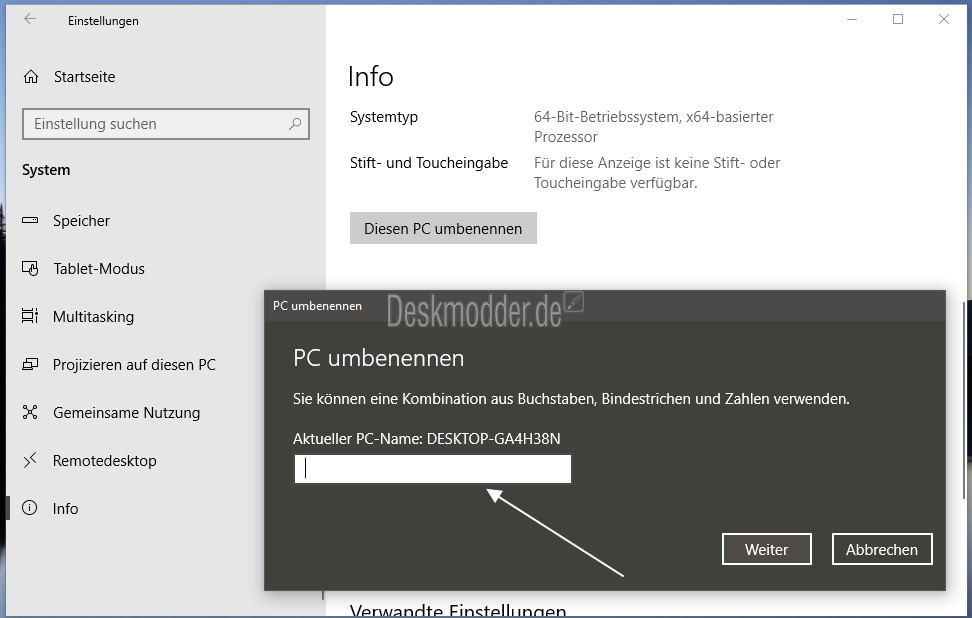Click the search magnifier icon
The height and width of the screenshot is (618, 972).
pos(295,124)
